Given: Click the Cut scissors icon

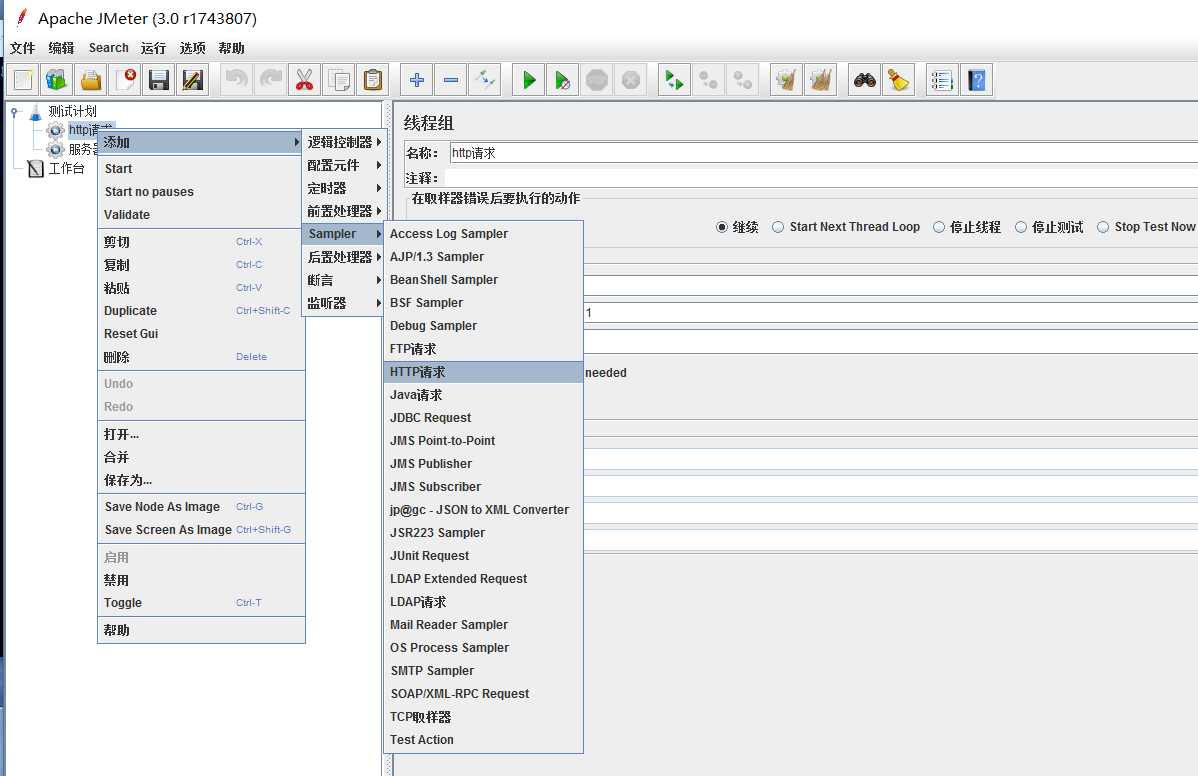Looking at the screenshot, I should [304, 80].
